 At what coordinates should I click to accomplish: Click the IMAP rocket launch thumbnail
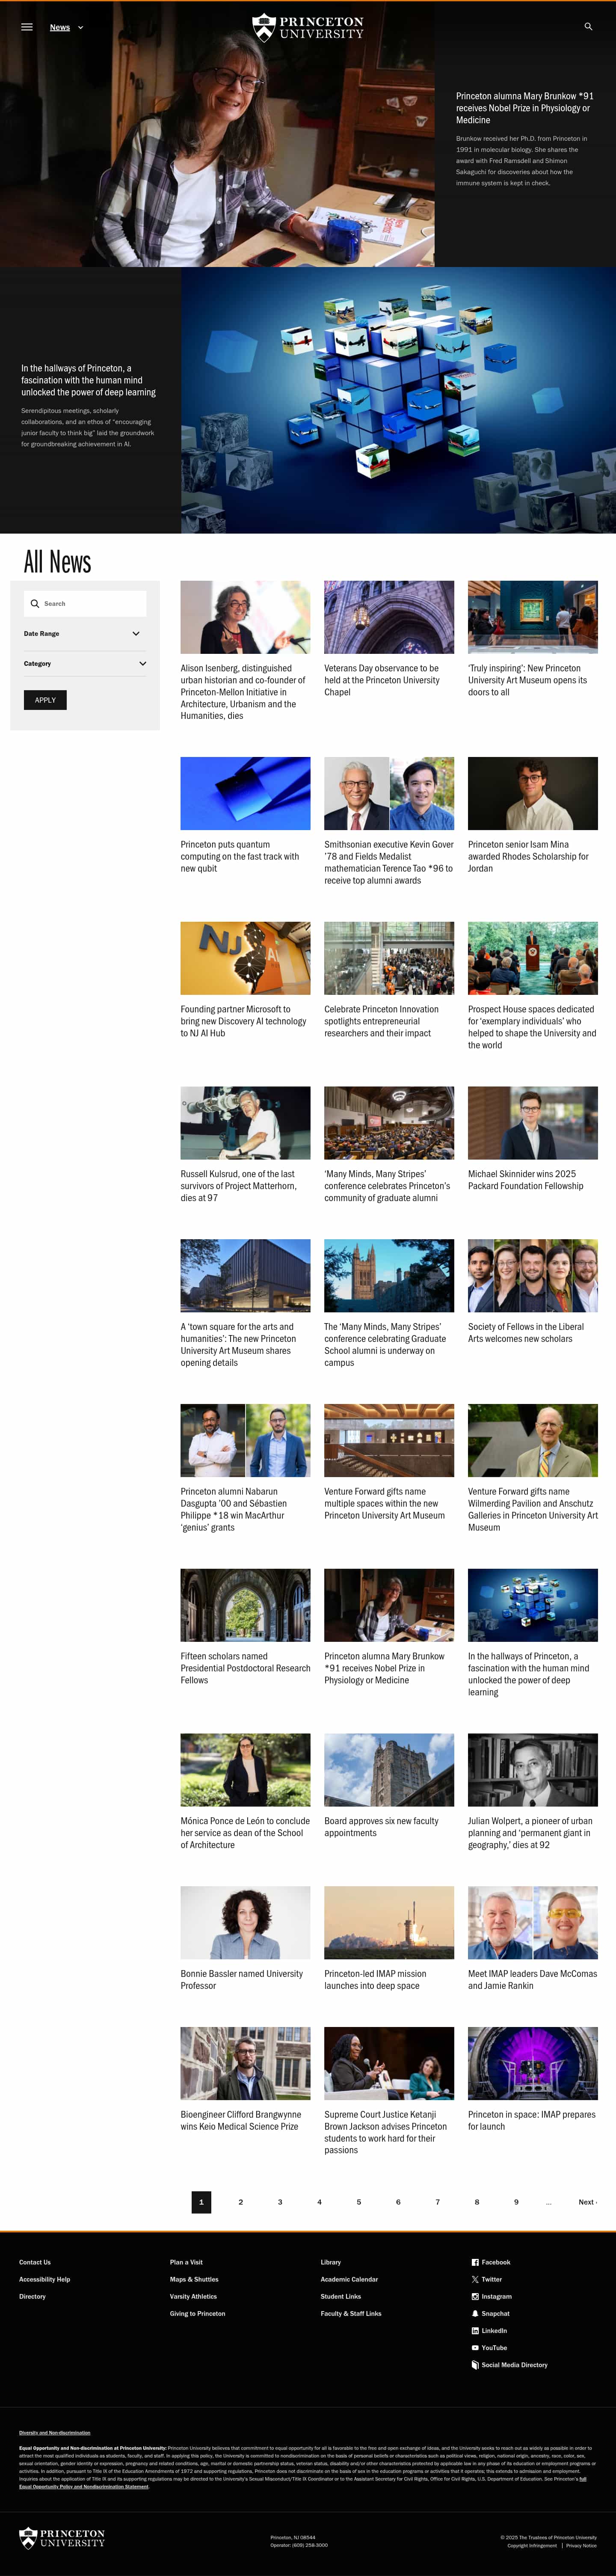click(389, 1922)
